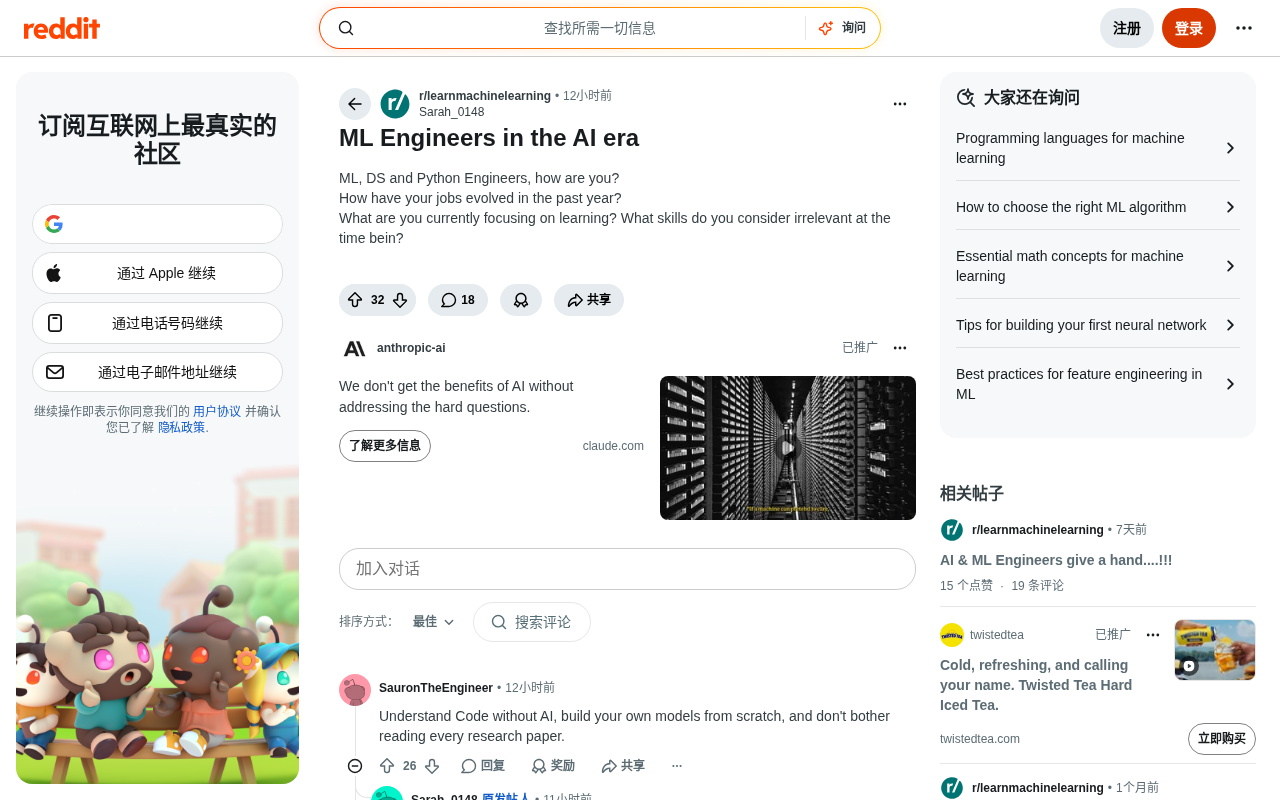Image resolution: width=1280 pixels, height=800 pixels.
Task: Upvote the post ML Engineers in the AI era
Action: pos(355,300)
